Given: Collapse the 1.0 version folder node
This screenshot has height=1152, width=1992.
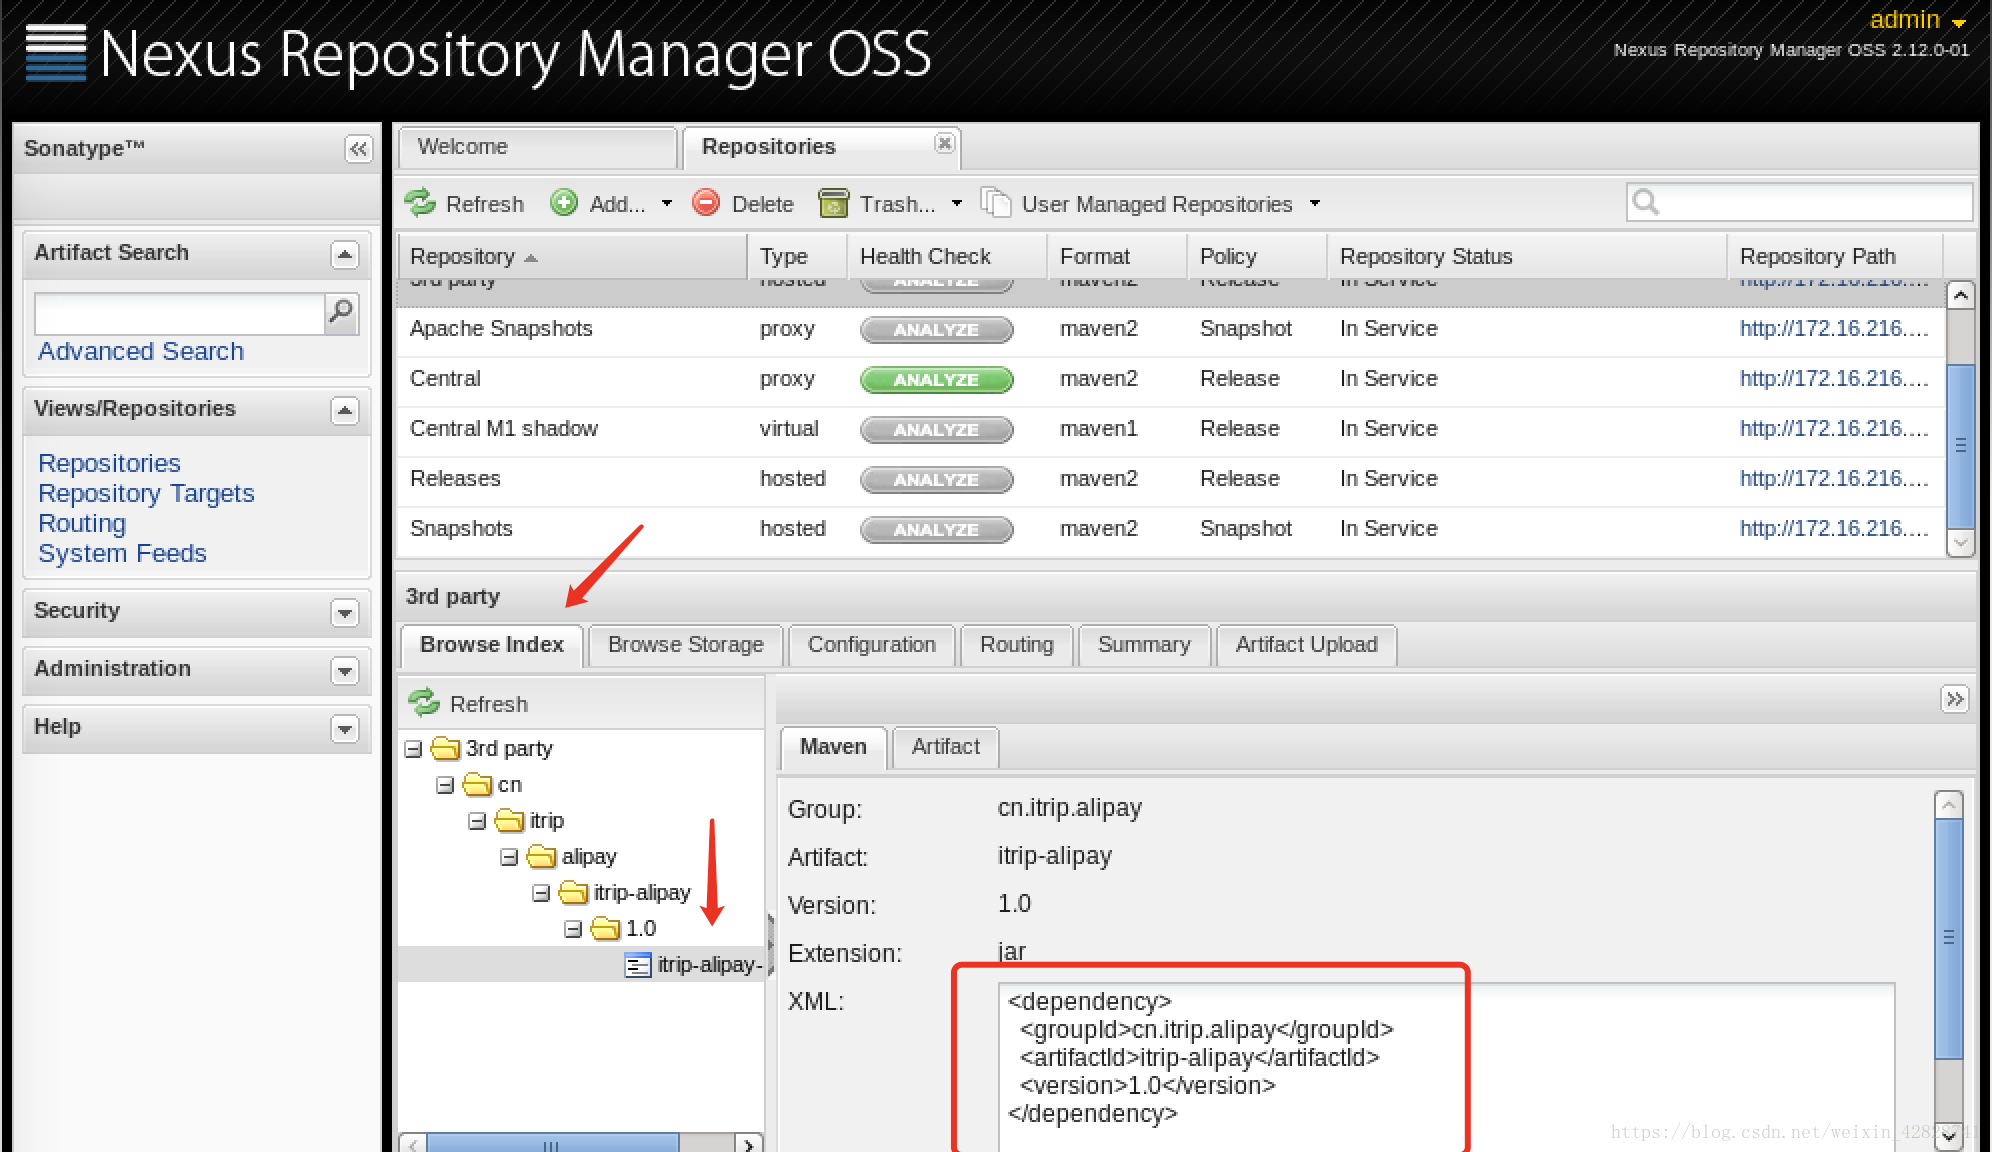Looking at the screenshot, I should click(573, 929).
